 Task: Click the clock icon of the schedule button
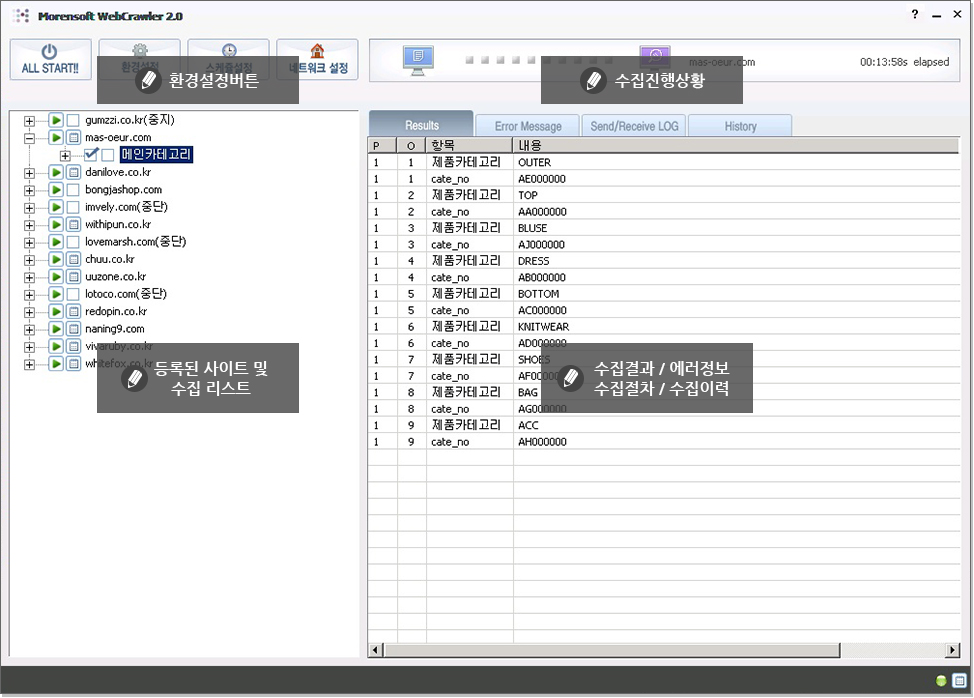coord(229,50)
